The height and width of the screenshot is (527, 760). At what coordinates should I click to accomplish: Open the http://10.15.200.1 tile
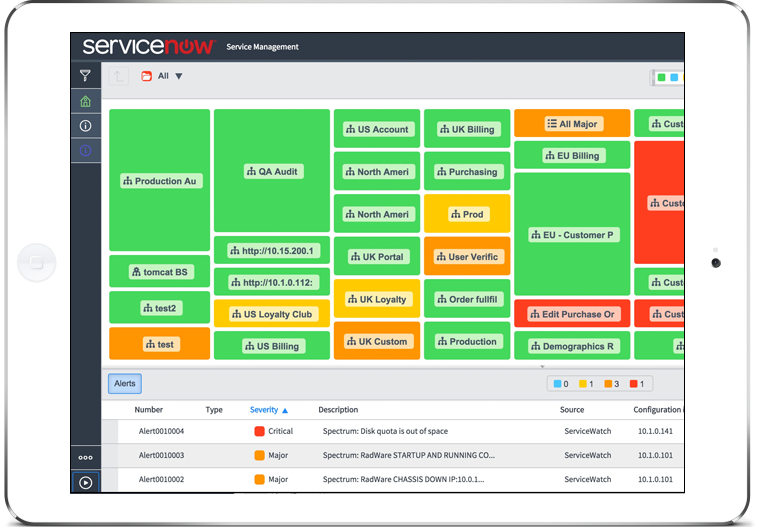(272, 250)
